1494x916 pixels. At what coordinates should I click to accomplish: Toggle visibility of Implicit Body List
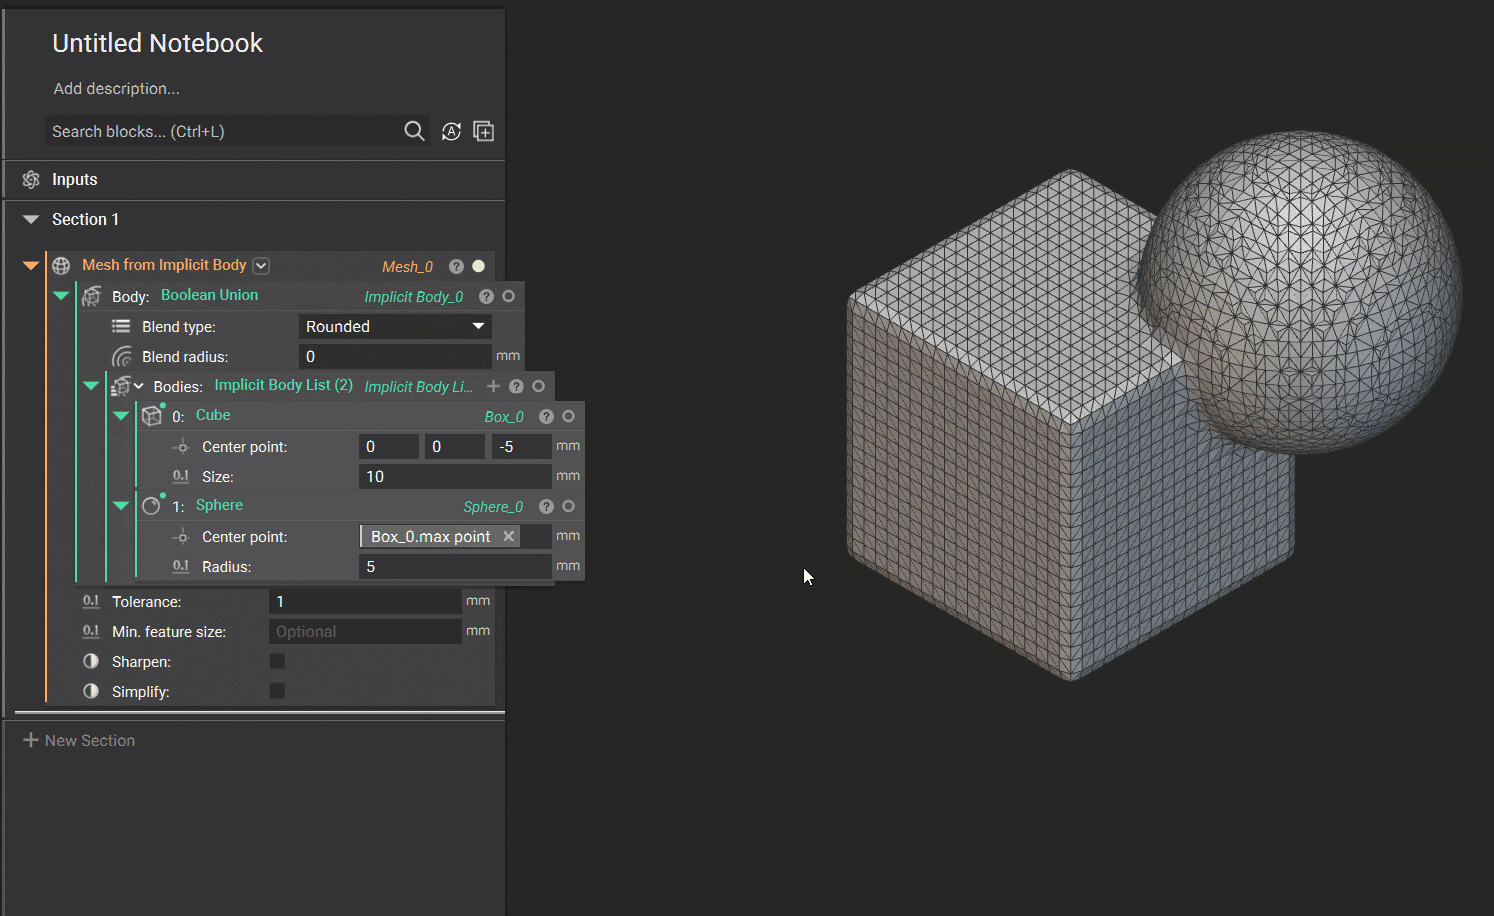pyautogui.click(x=538, y=386)
